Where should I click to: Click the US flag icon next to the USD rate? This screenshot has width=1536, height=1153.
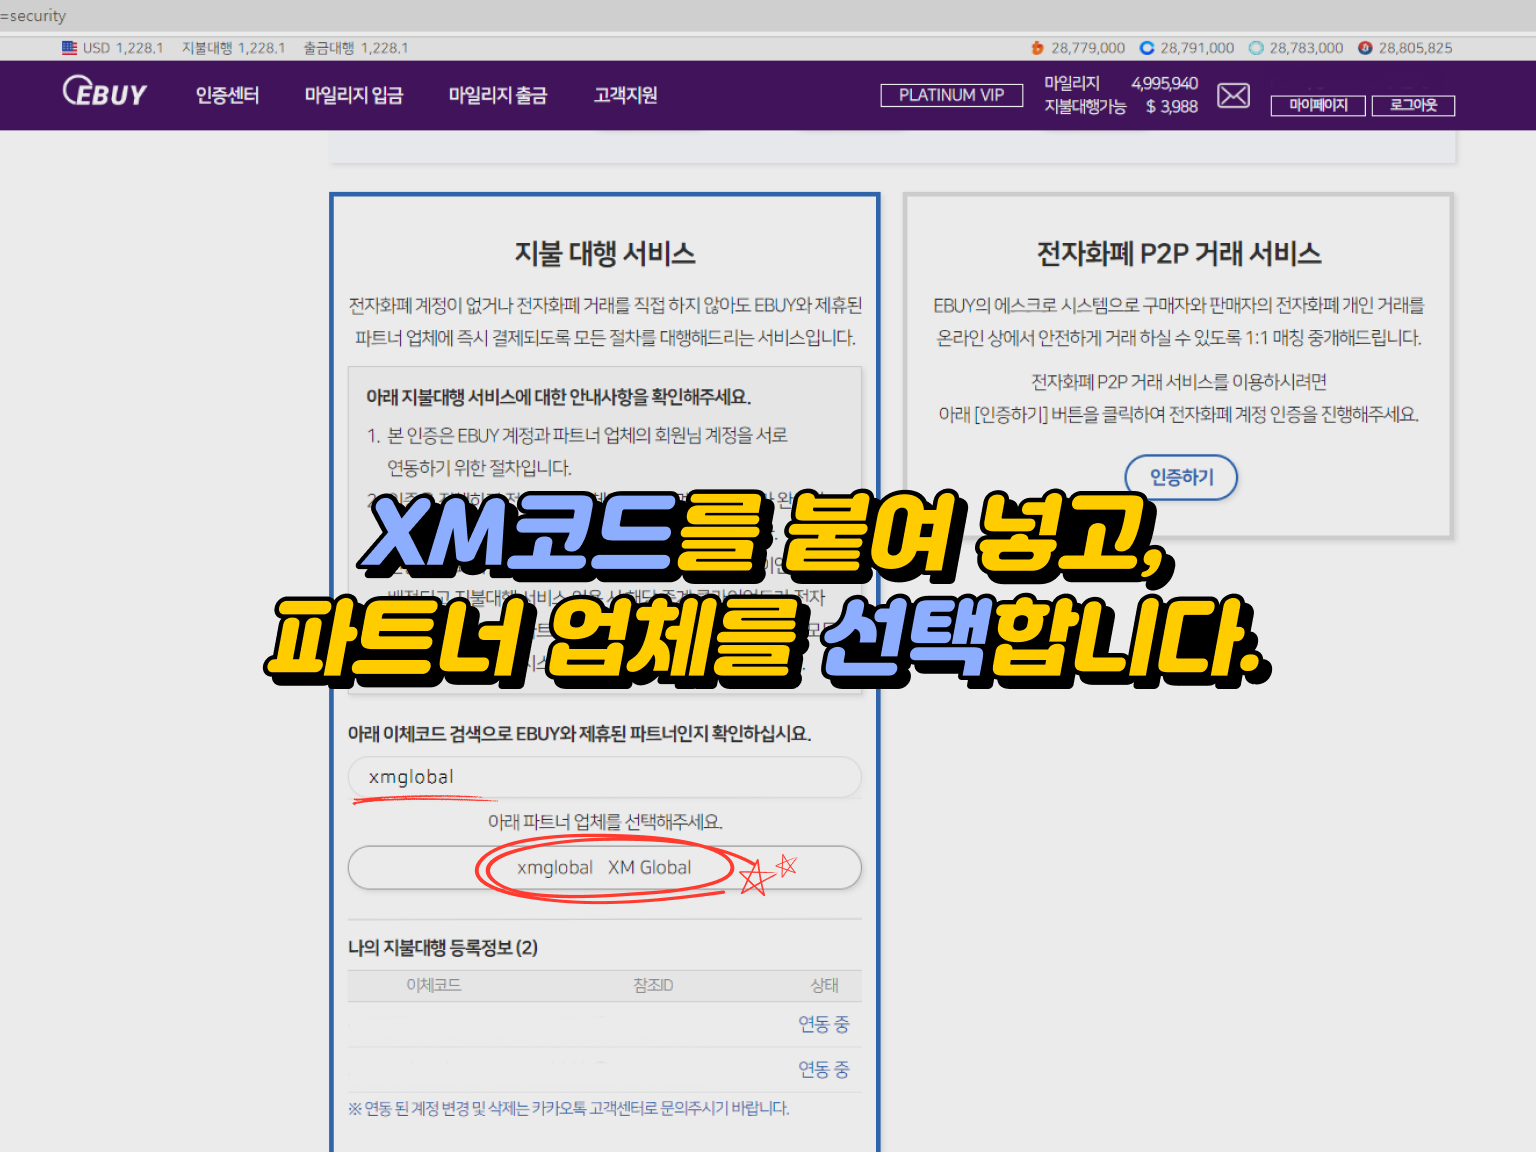pyautogui.click(x=68, y=47)
